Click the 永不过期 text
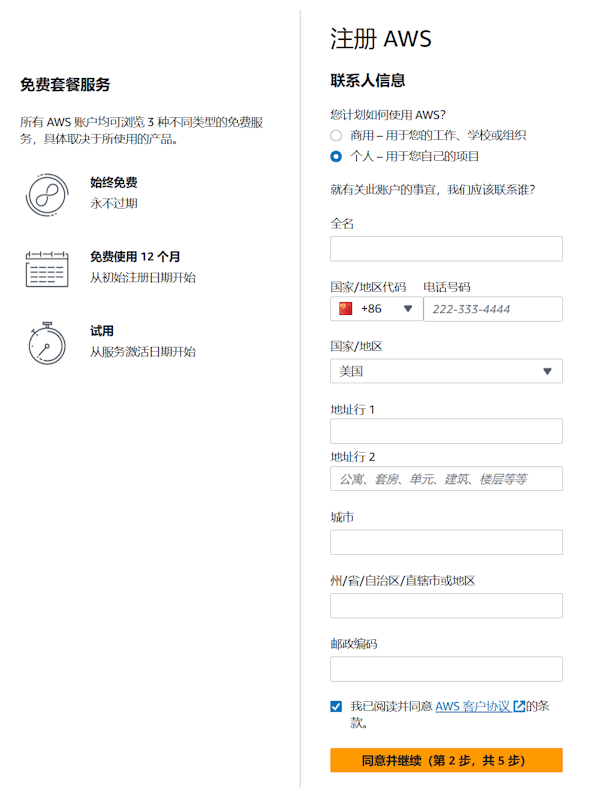 point(114,203)
